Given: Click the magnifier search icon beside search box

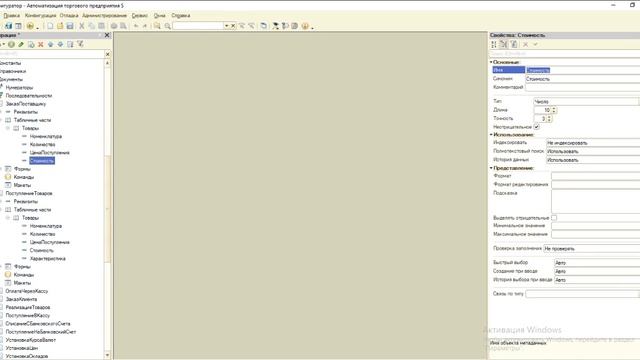Looking at the screenshot, I should [167, 26].
